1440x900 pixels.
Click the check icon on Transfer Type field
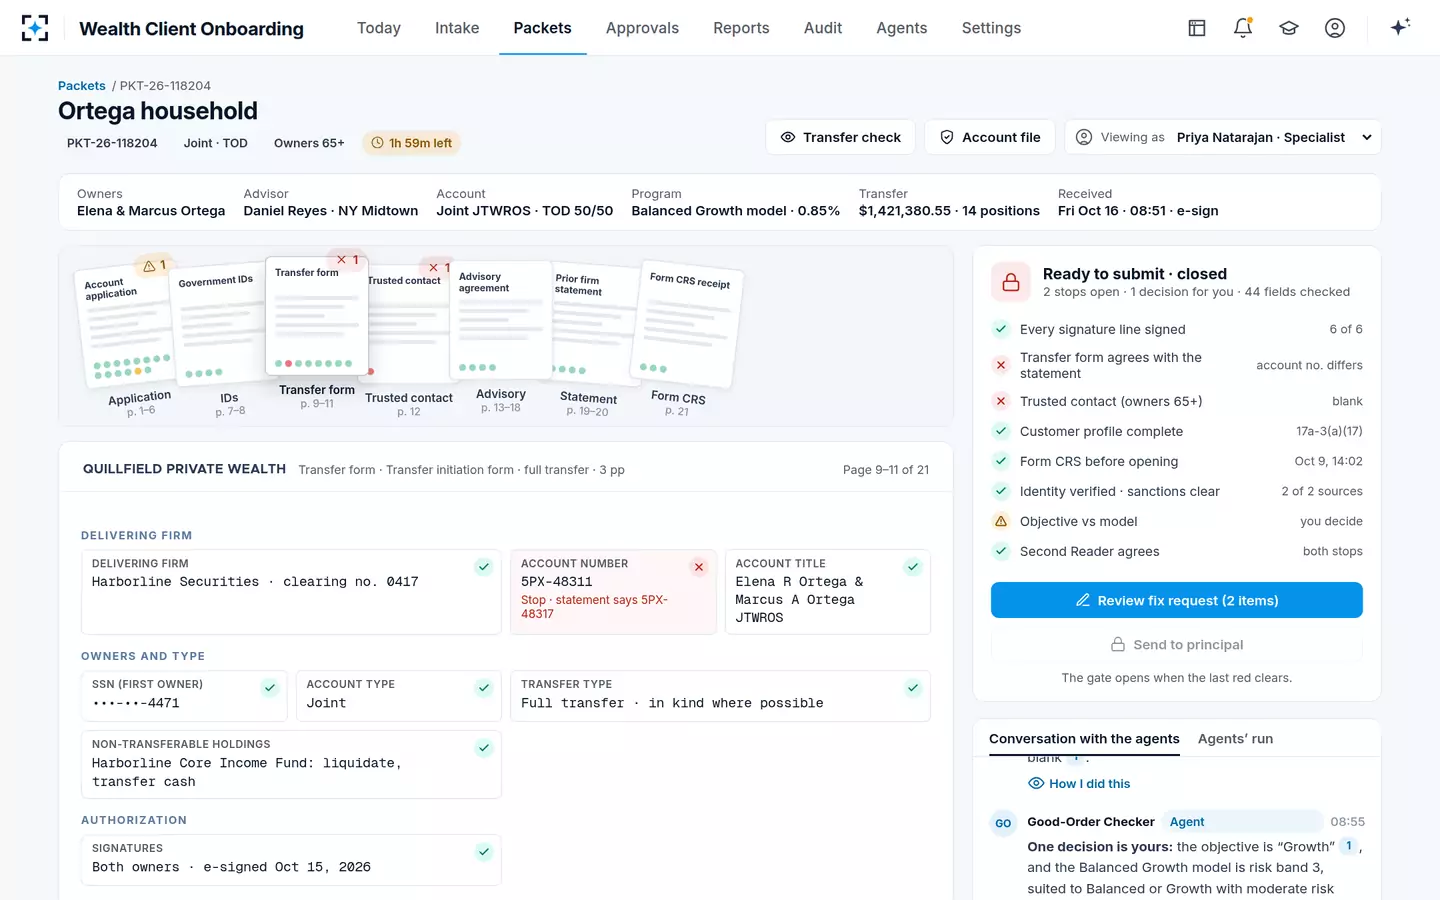(x=913, y=688)
